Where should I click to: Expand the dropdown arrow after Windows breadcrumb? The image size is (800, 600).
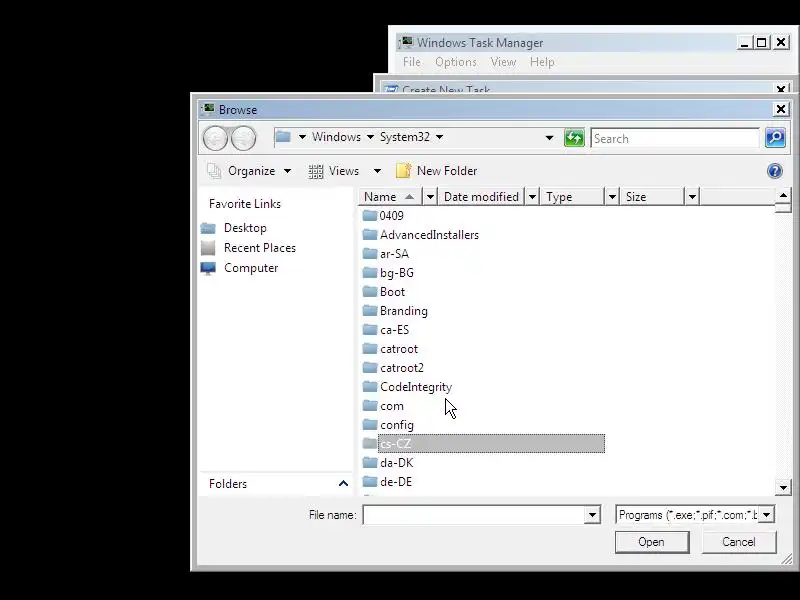click(x=370, y=137)
